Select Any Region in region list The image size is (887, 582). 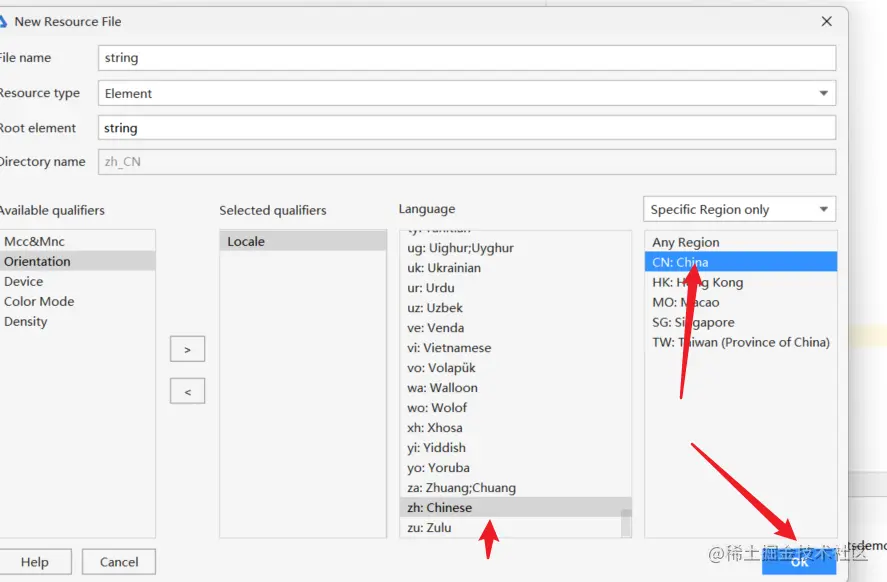(740, 242)
